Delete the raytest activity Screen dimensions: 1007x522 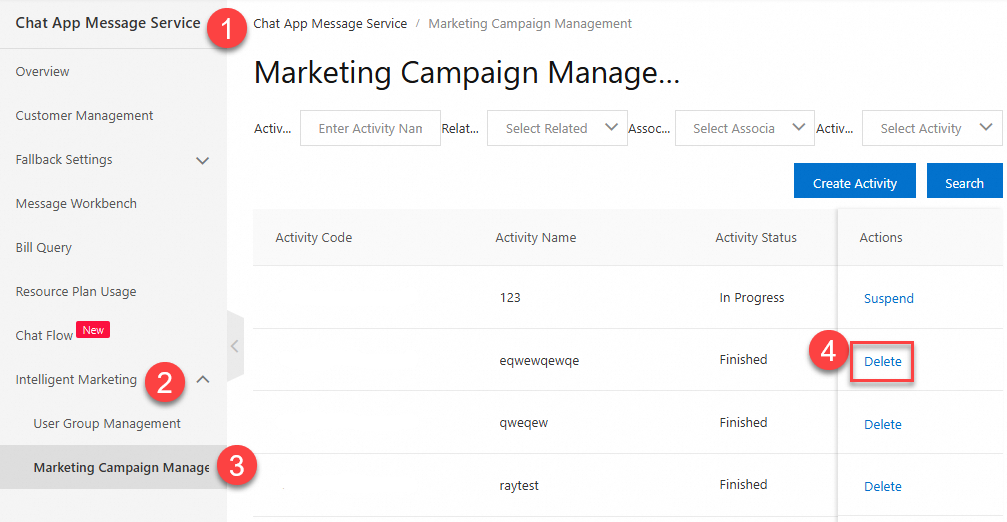coord(882,486)
